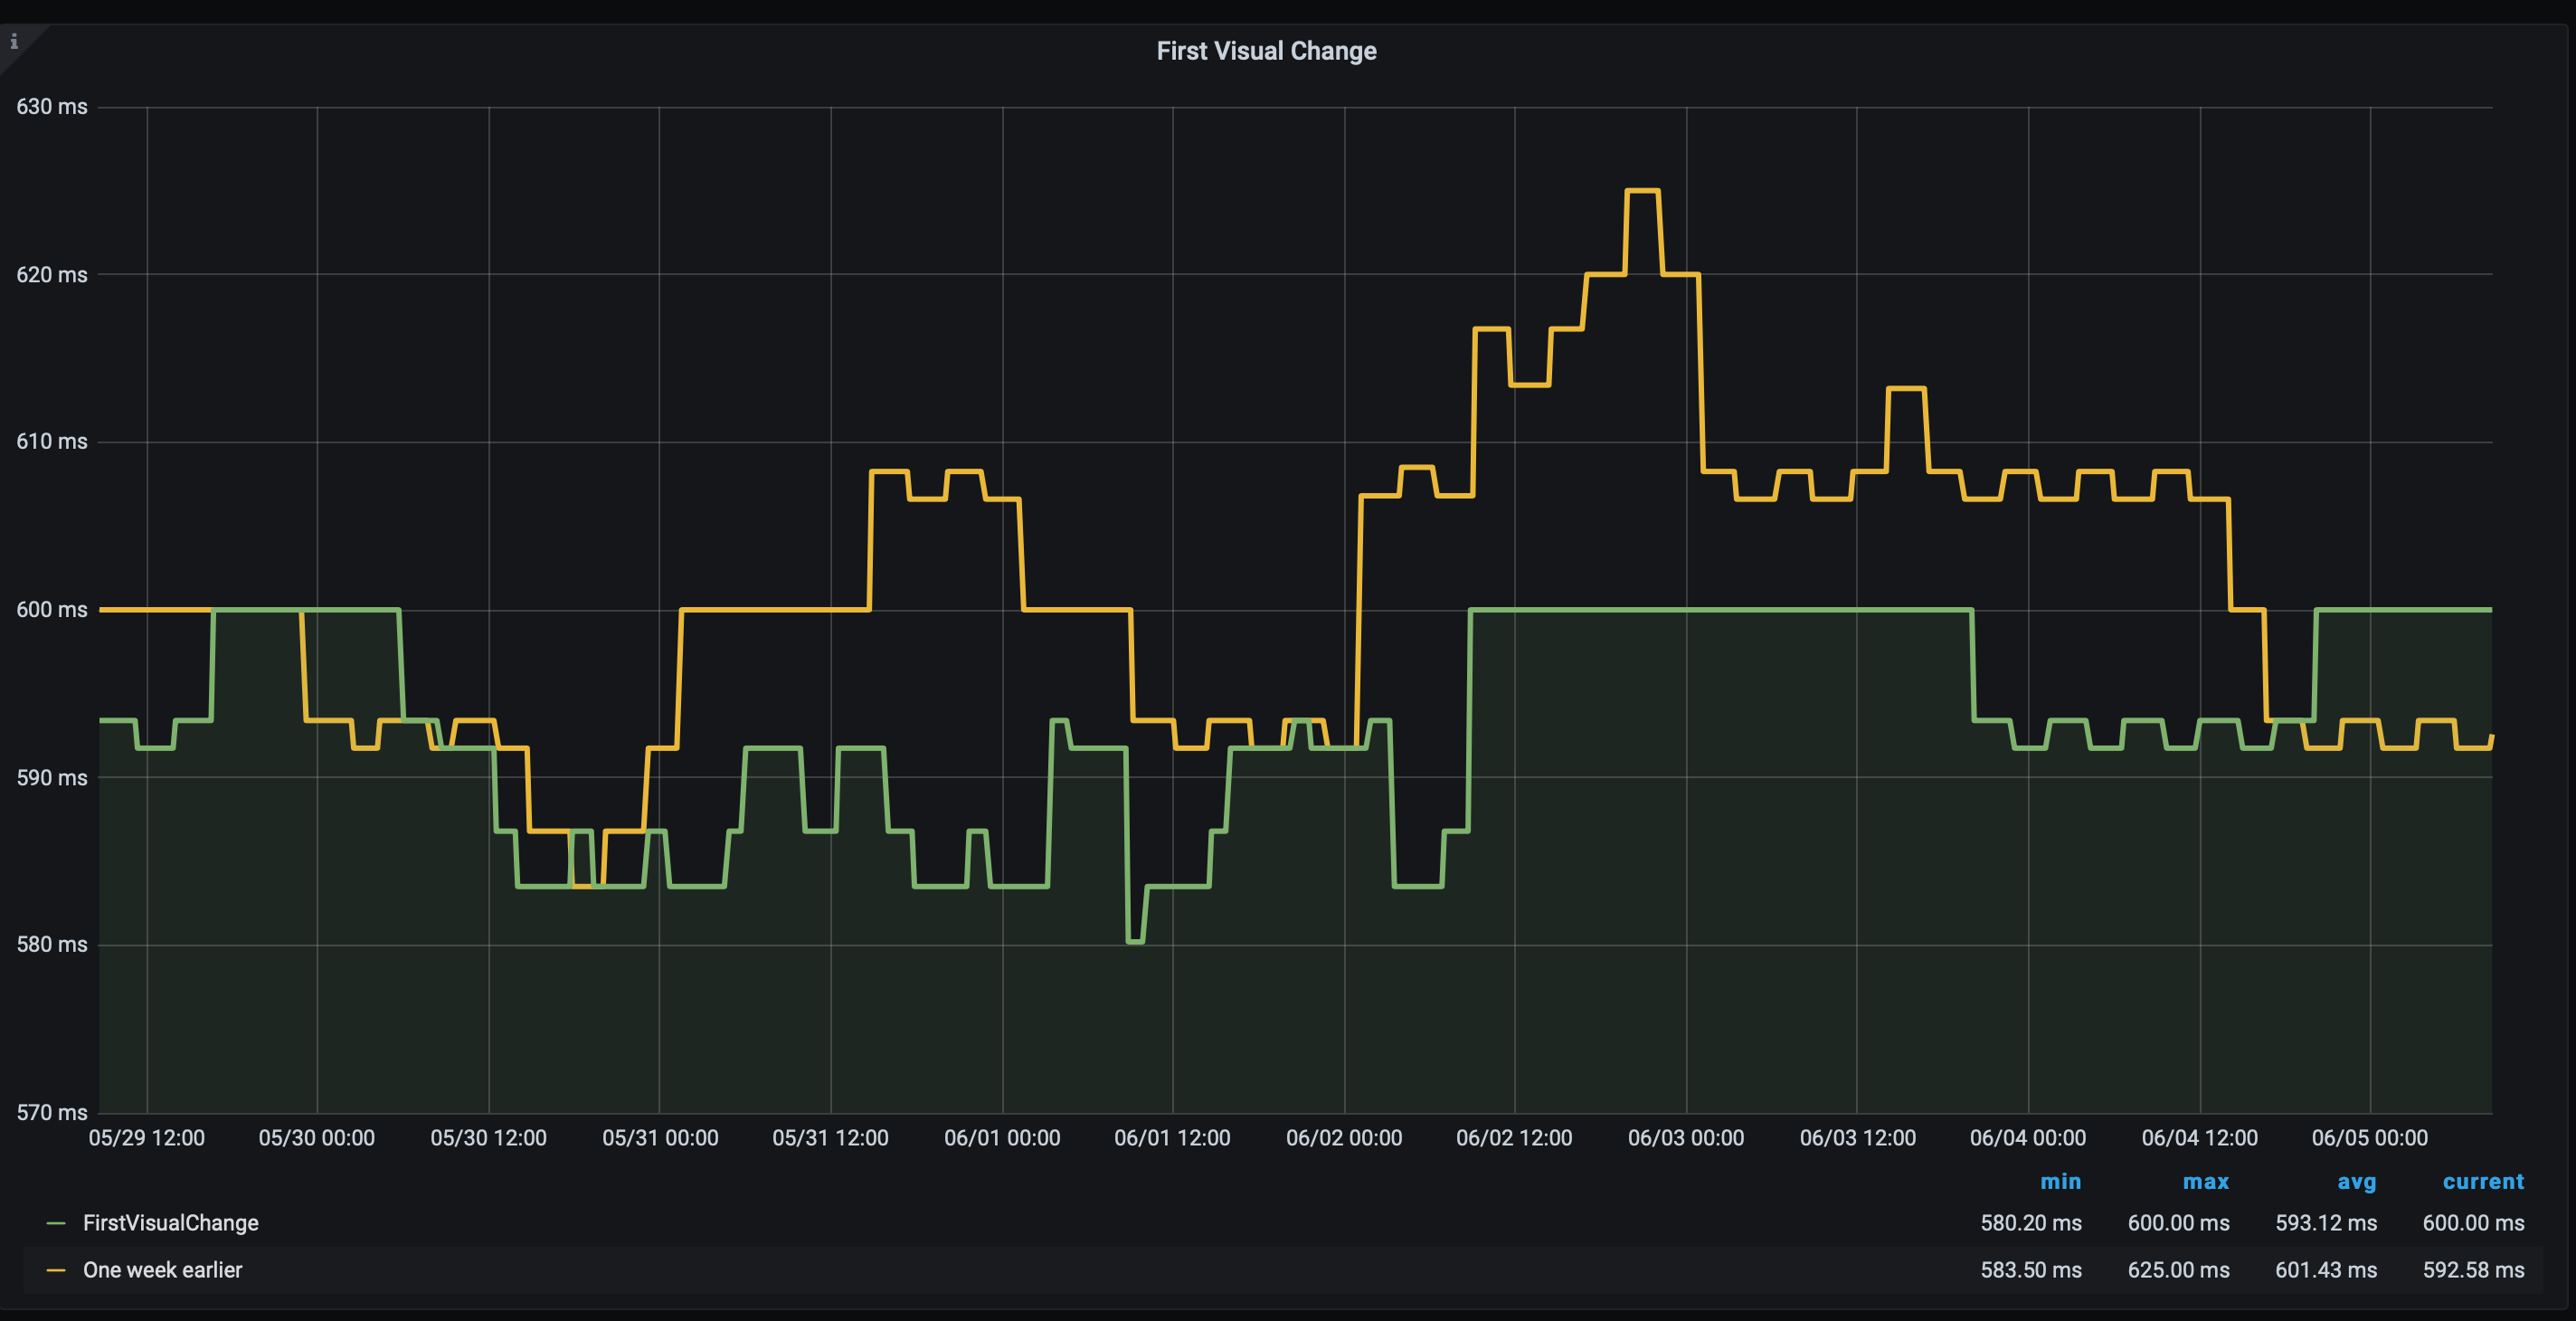Open the First Visual Change panel title menu
This screenshot has width=2576, height=1321.
[x=1266, y=51]
